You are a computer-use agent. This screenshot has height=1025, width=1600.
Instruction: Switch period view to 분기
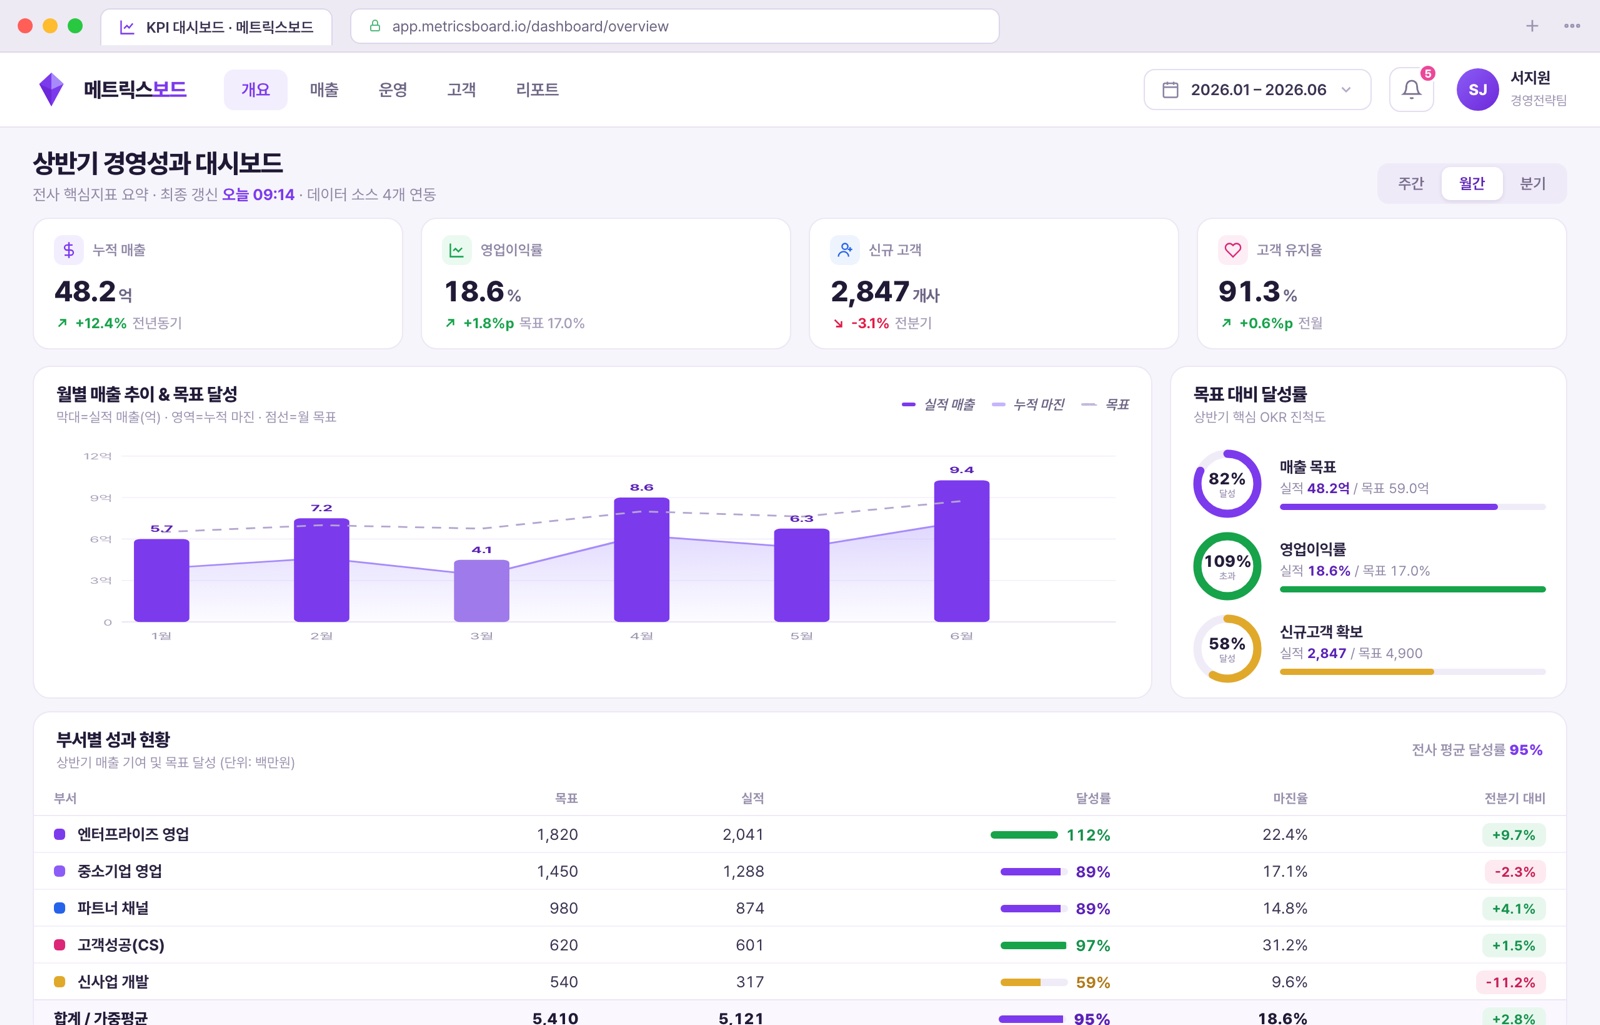(x=1532, y=184)
